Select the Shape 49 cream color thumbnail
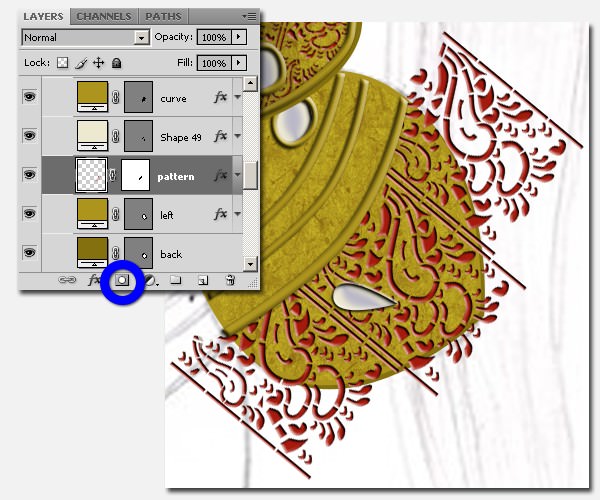 pos(93,135)
